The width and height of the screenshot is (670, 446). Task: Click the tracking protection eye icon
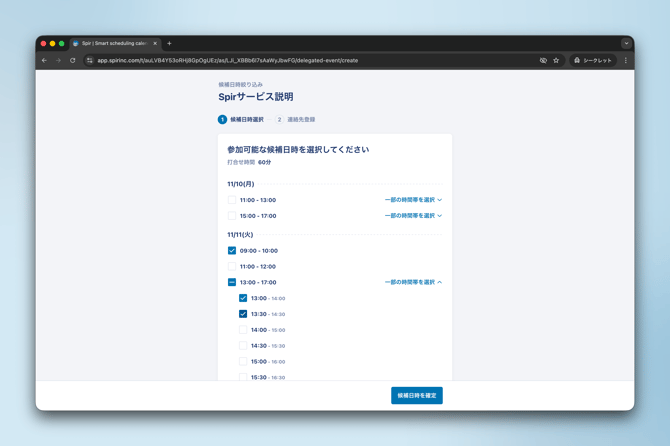(x=543, y=60)
